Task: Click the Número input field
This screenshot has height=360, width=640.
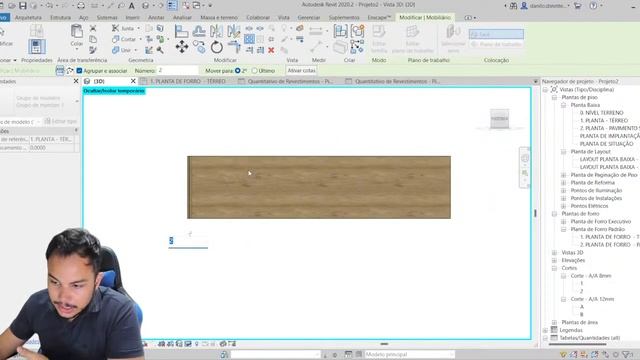Action: pos(177,71)
